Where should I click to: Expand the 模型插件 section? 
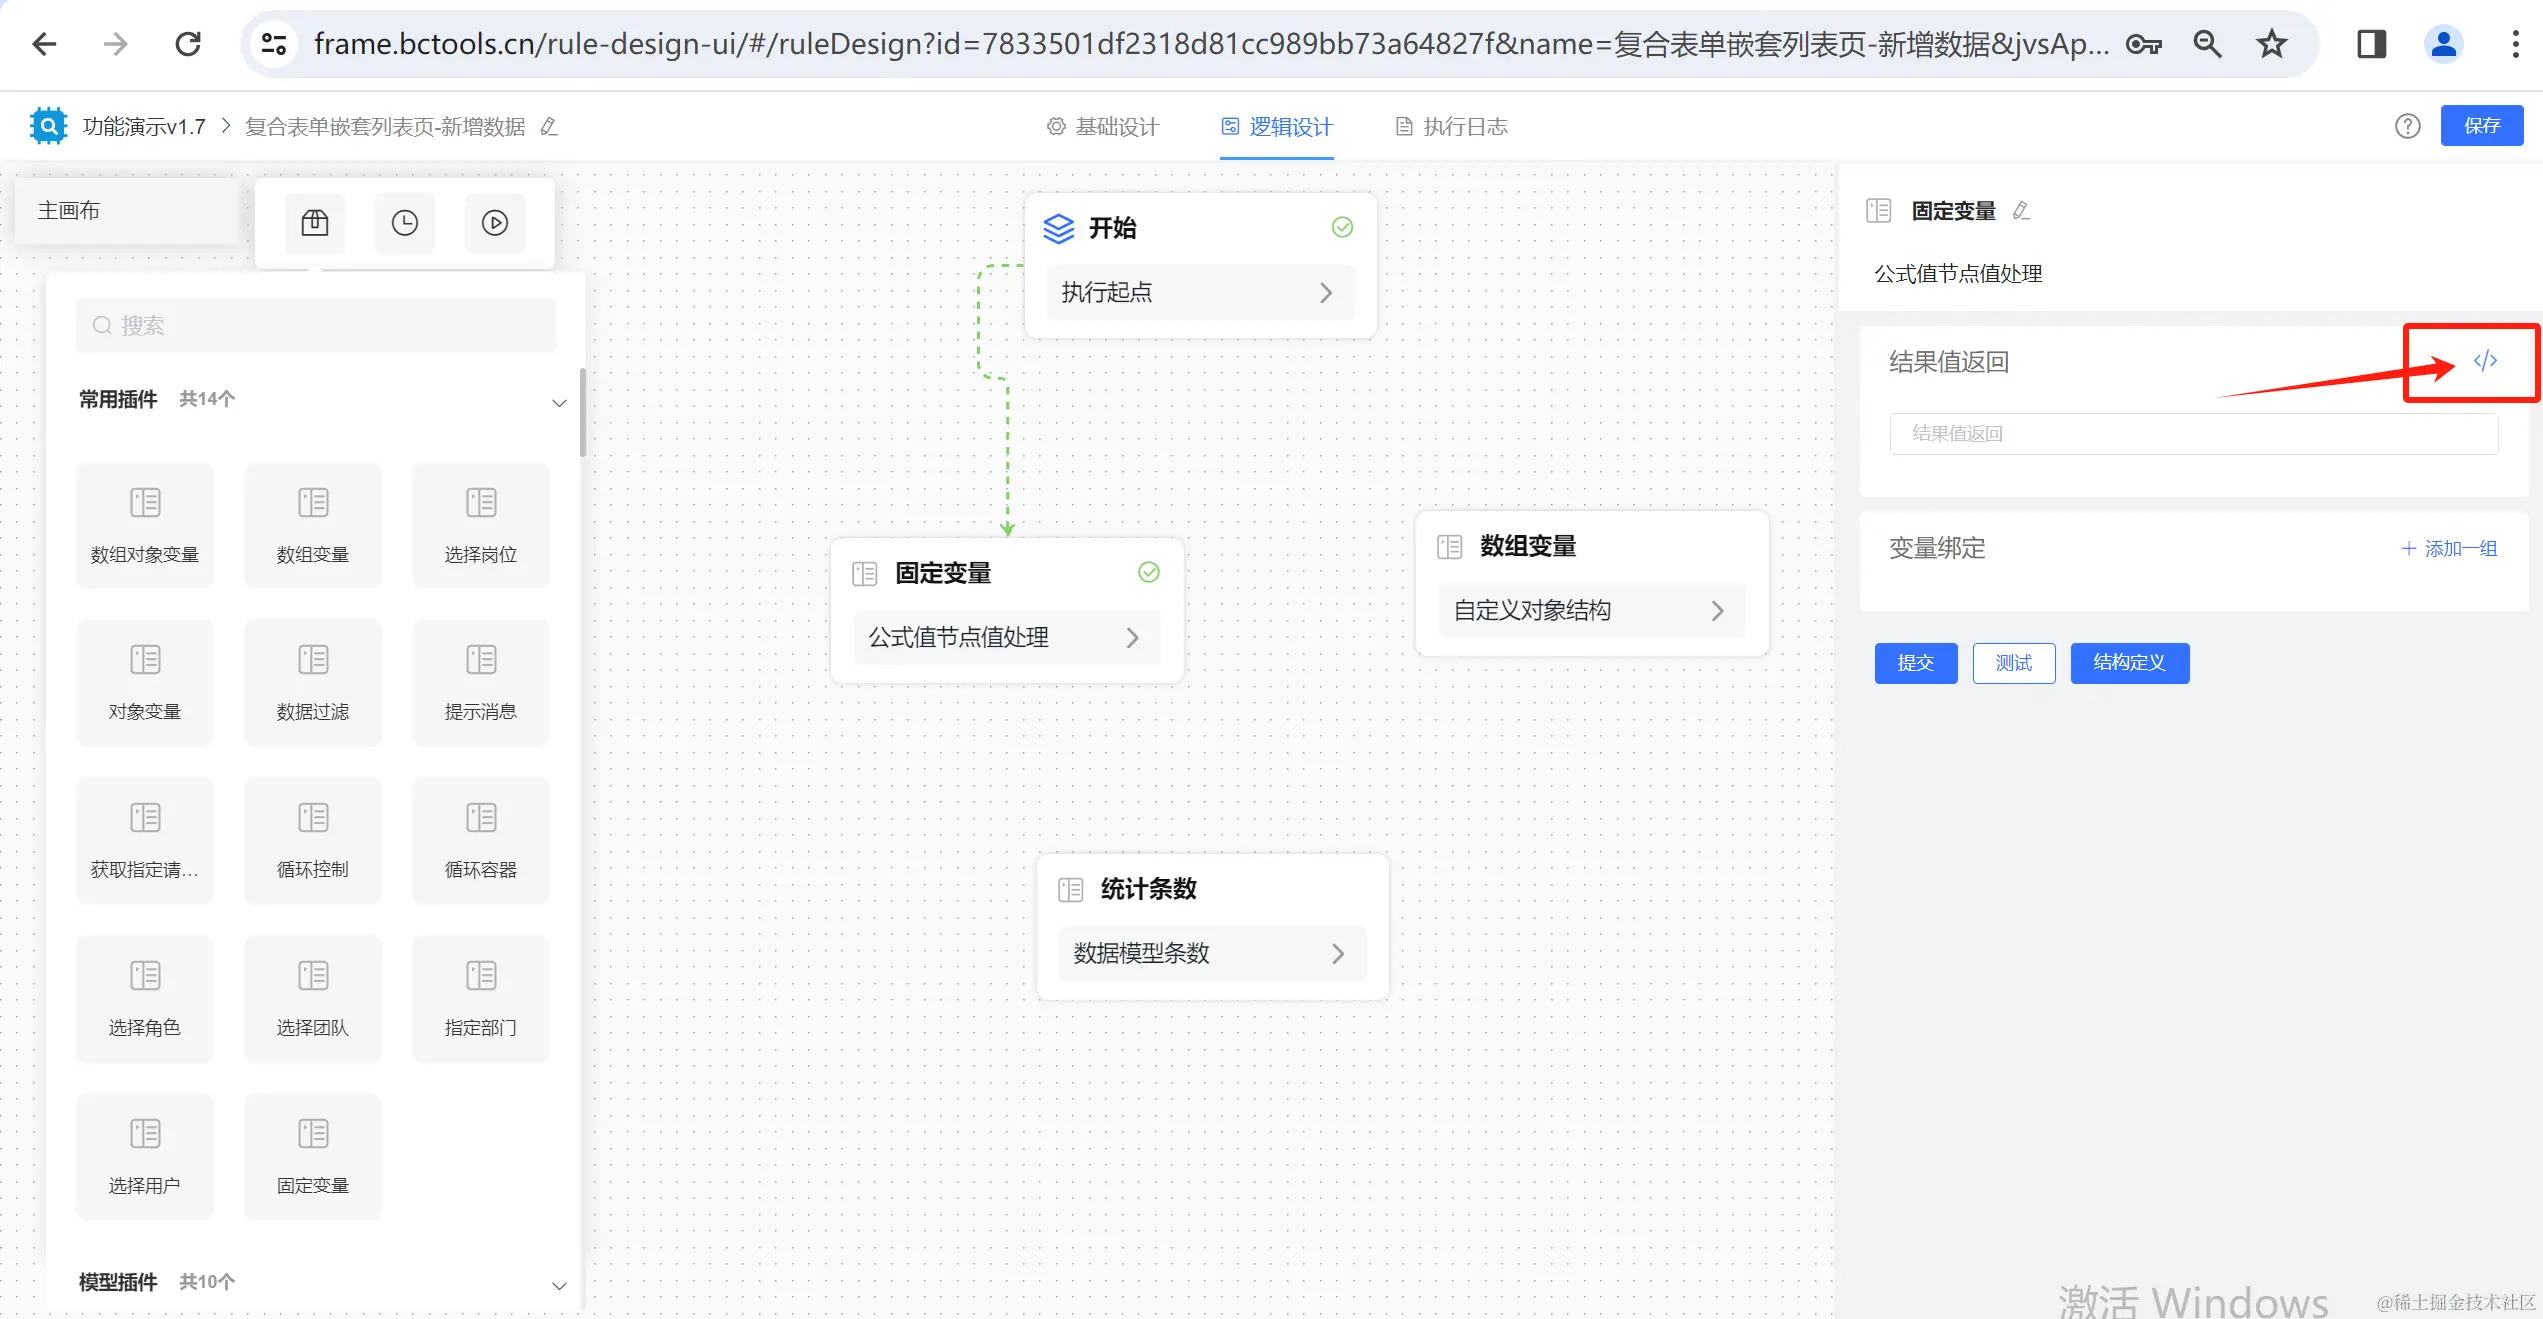559,1285
